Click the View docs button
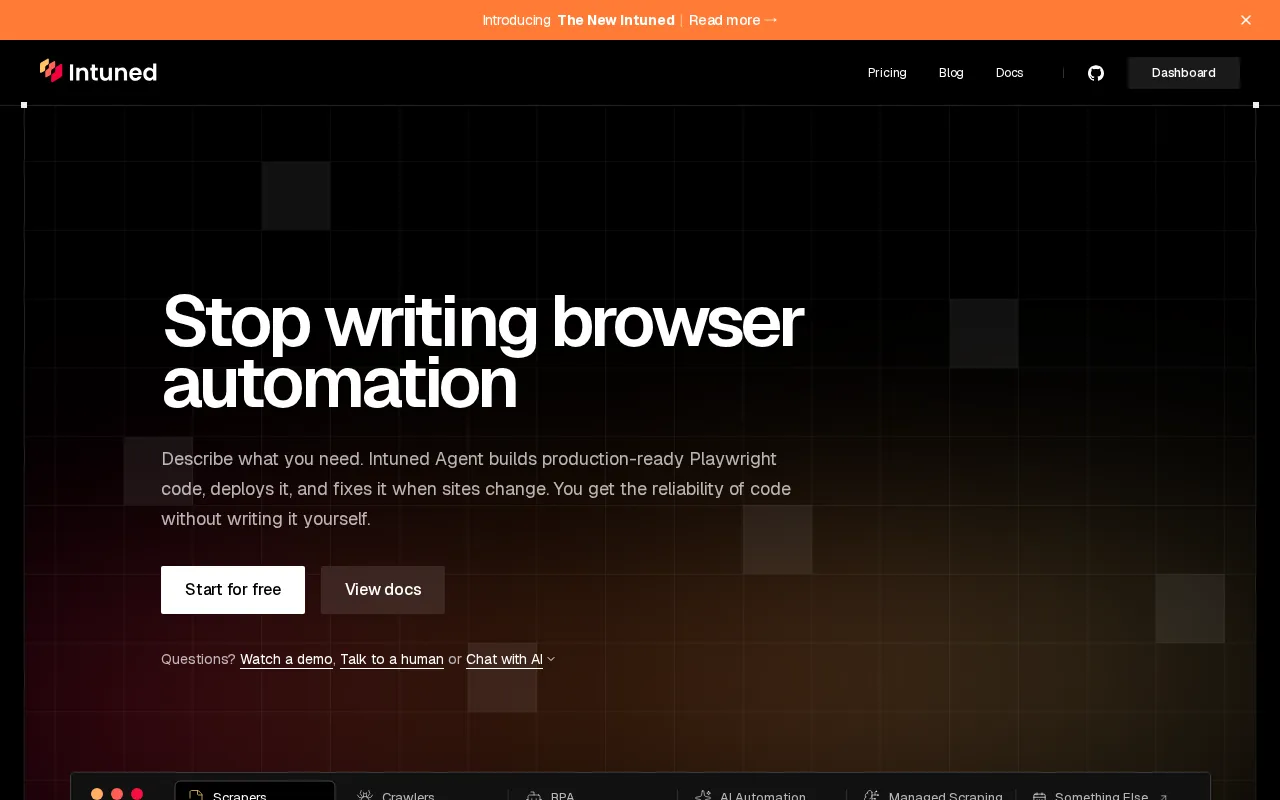The width and height of the screenshot is (1280, 800). 383,590
